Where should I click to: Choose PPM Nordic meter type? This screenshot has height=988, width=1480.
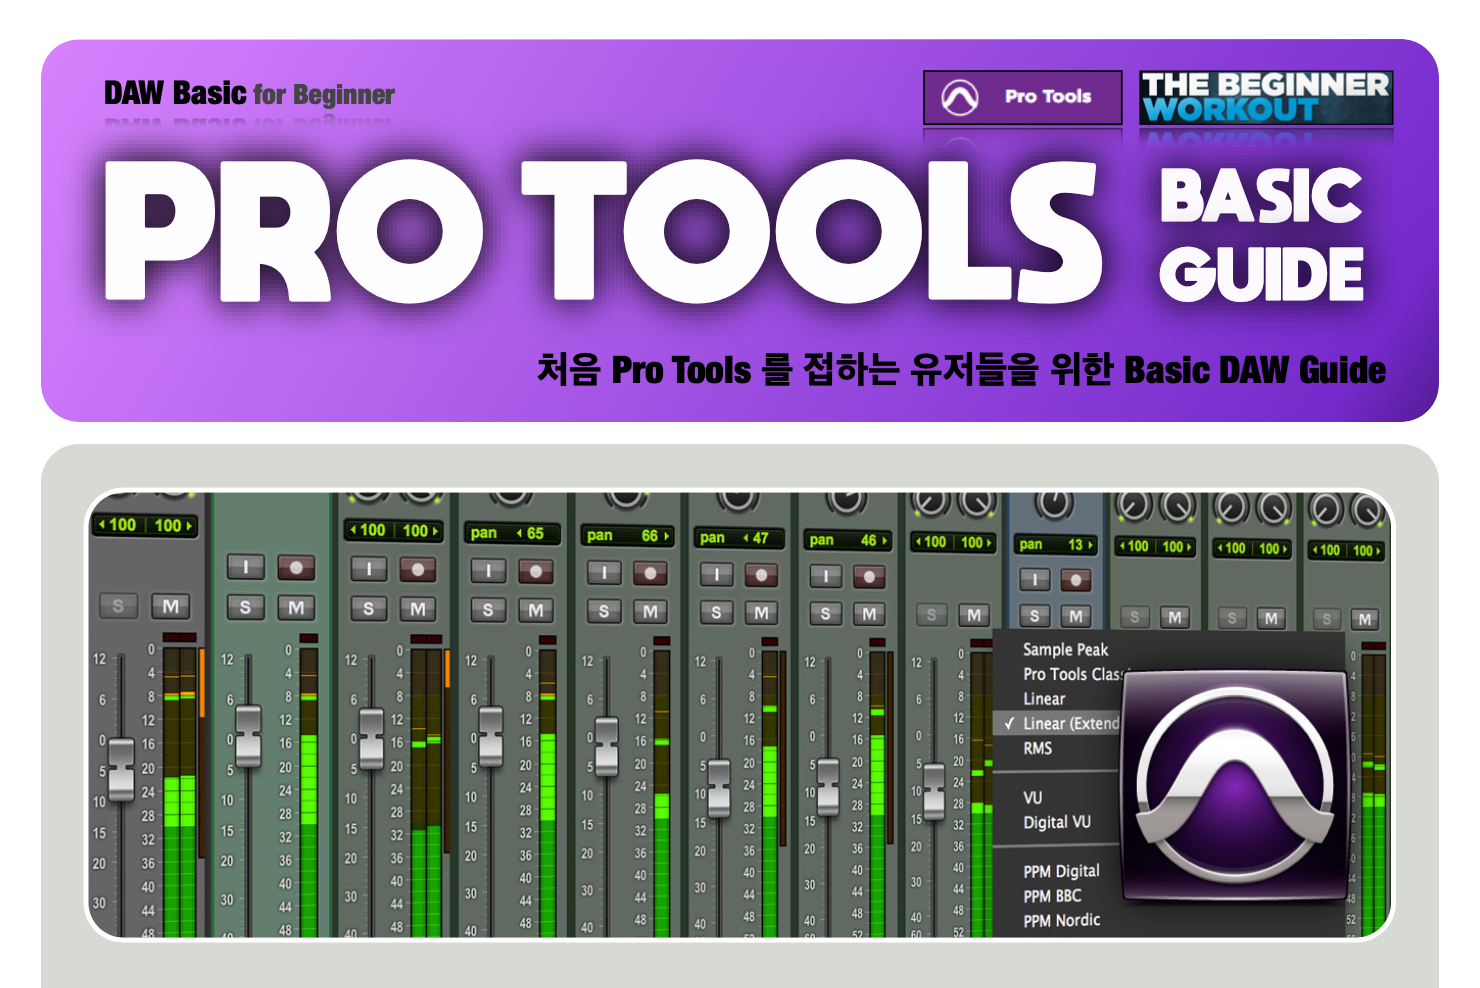[1060, 920]
